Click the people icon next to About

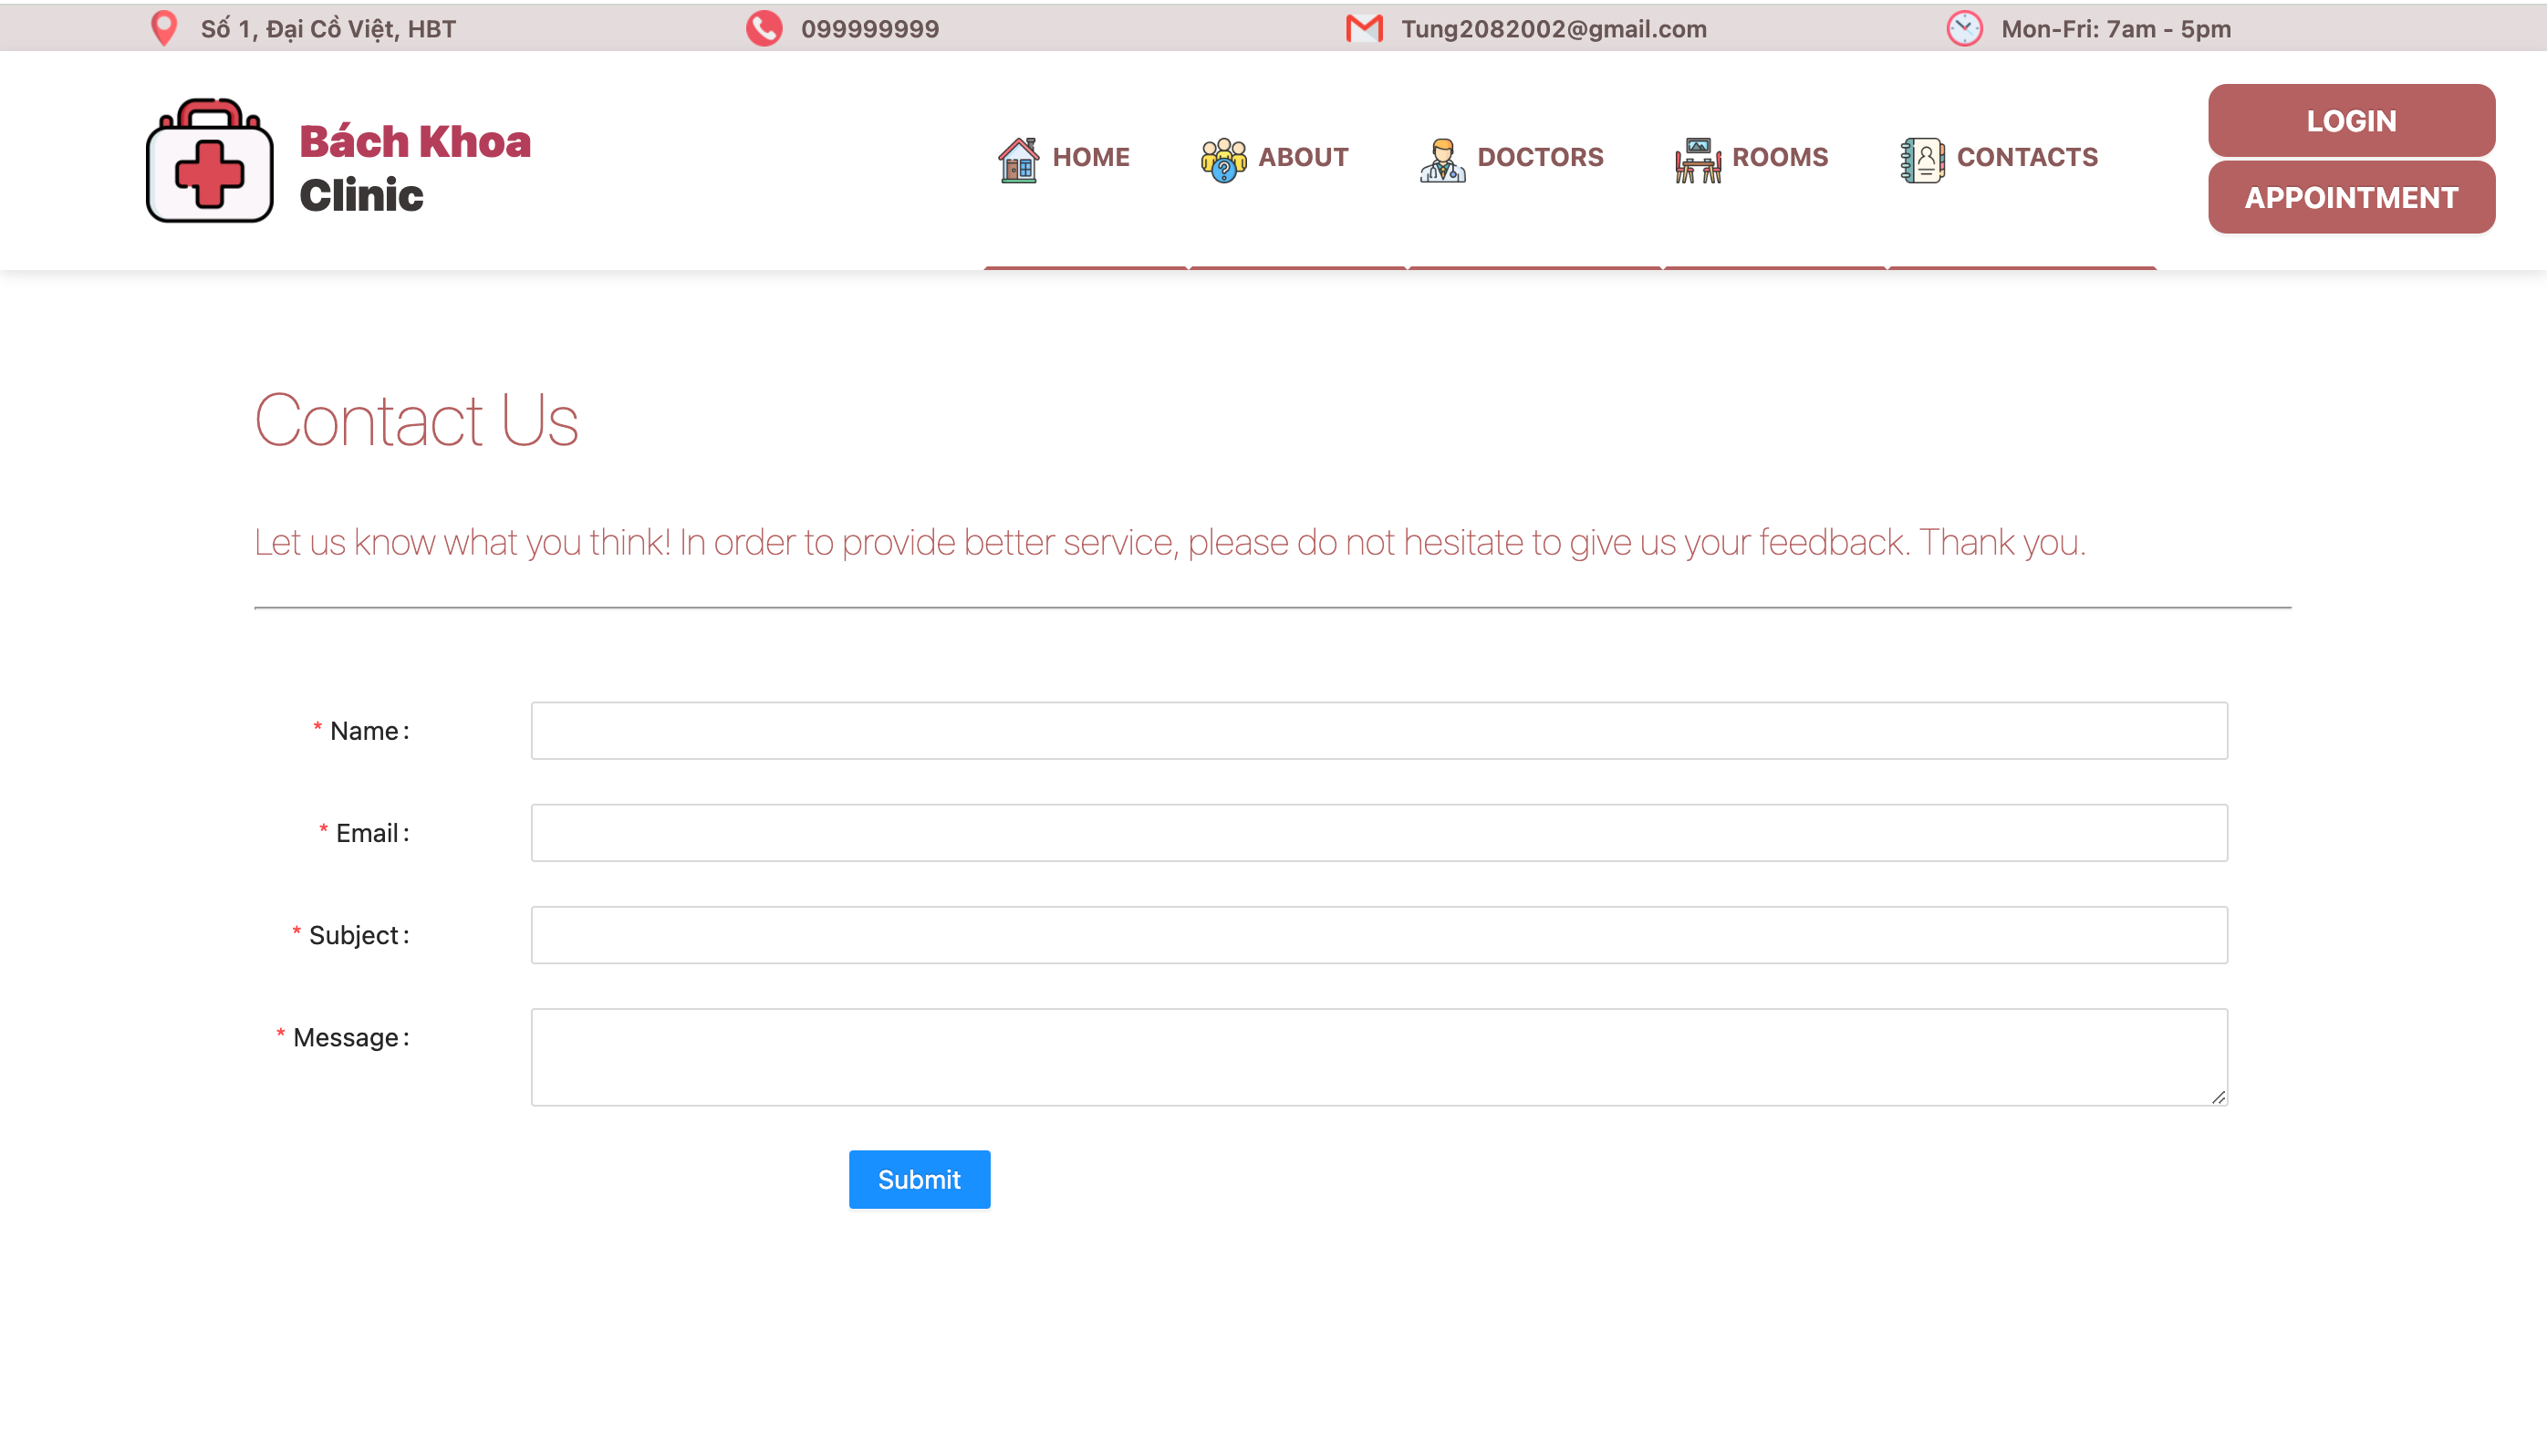click(x=1223, y=159)
